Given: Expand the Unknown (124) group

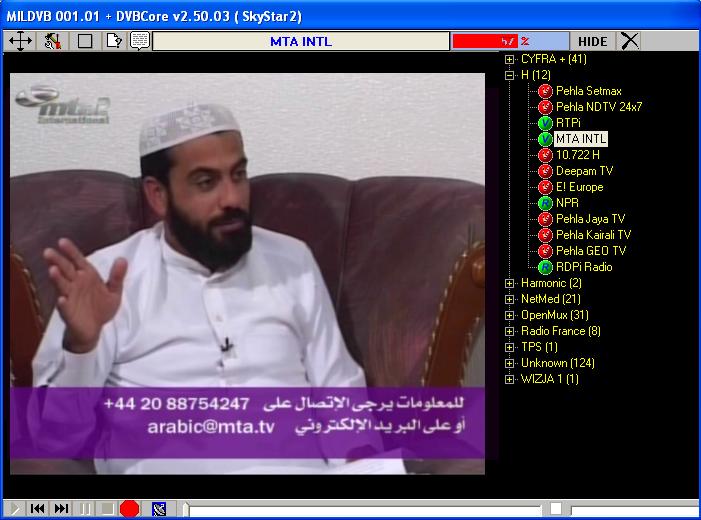Looking at the screenshot, I should tap(509, 363).
